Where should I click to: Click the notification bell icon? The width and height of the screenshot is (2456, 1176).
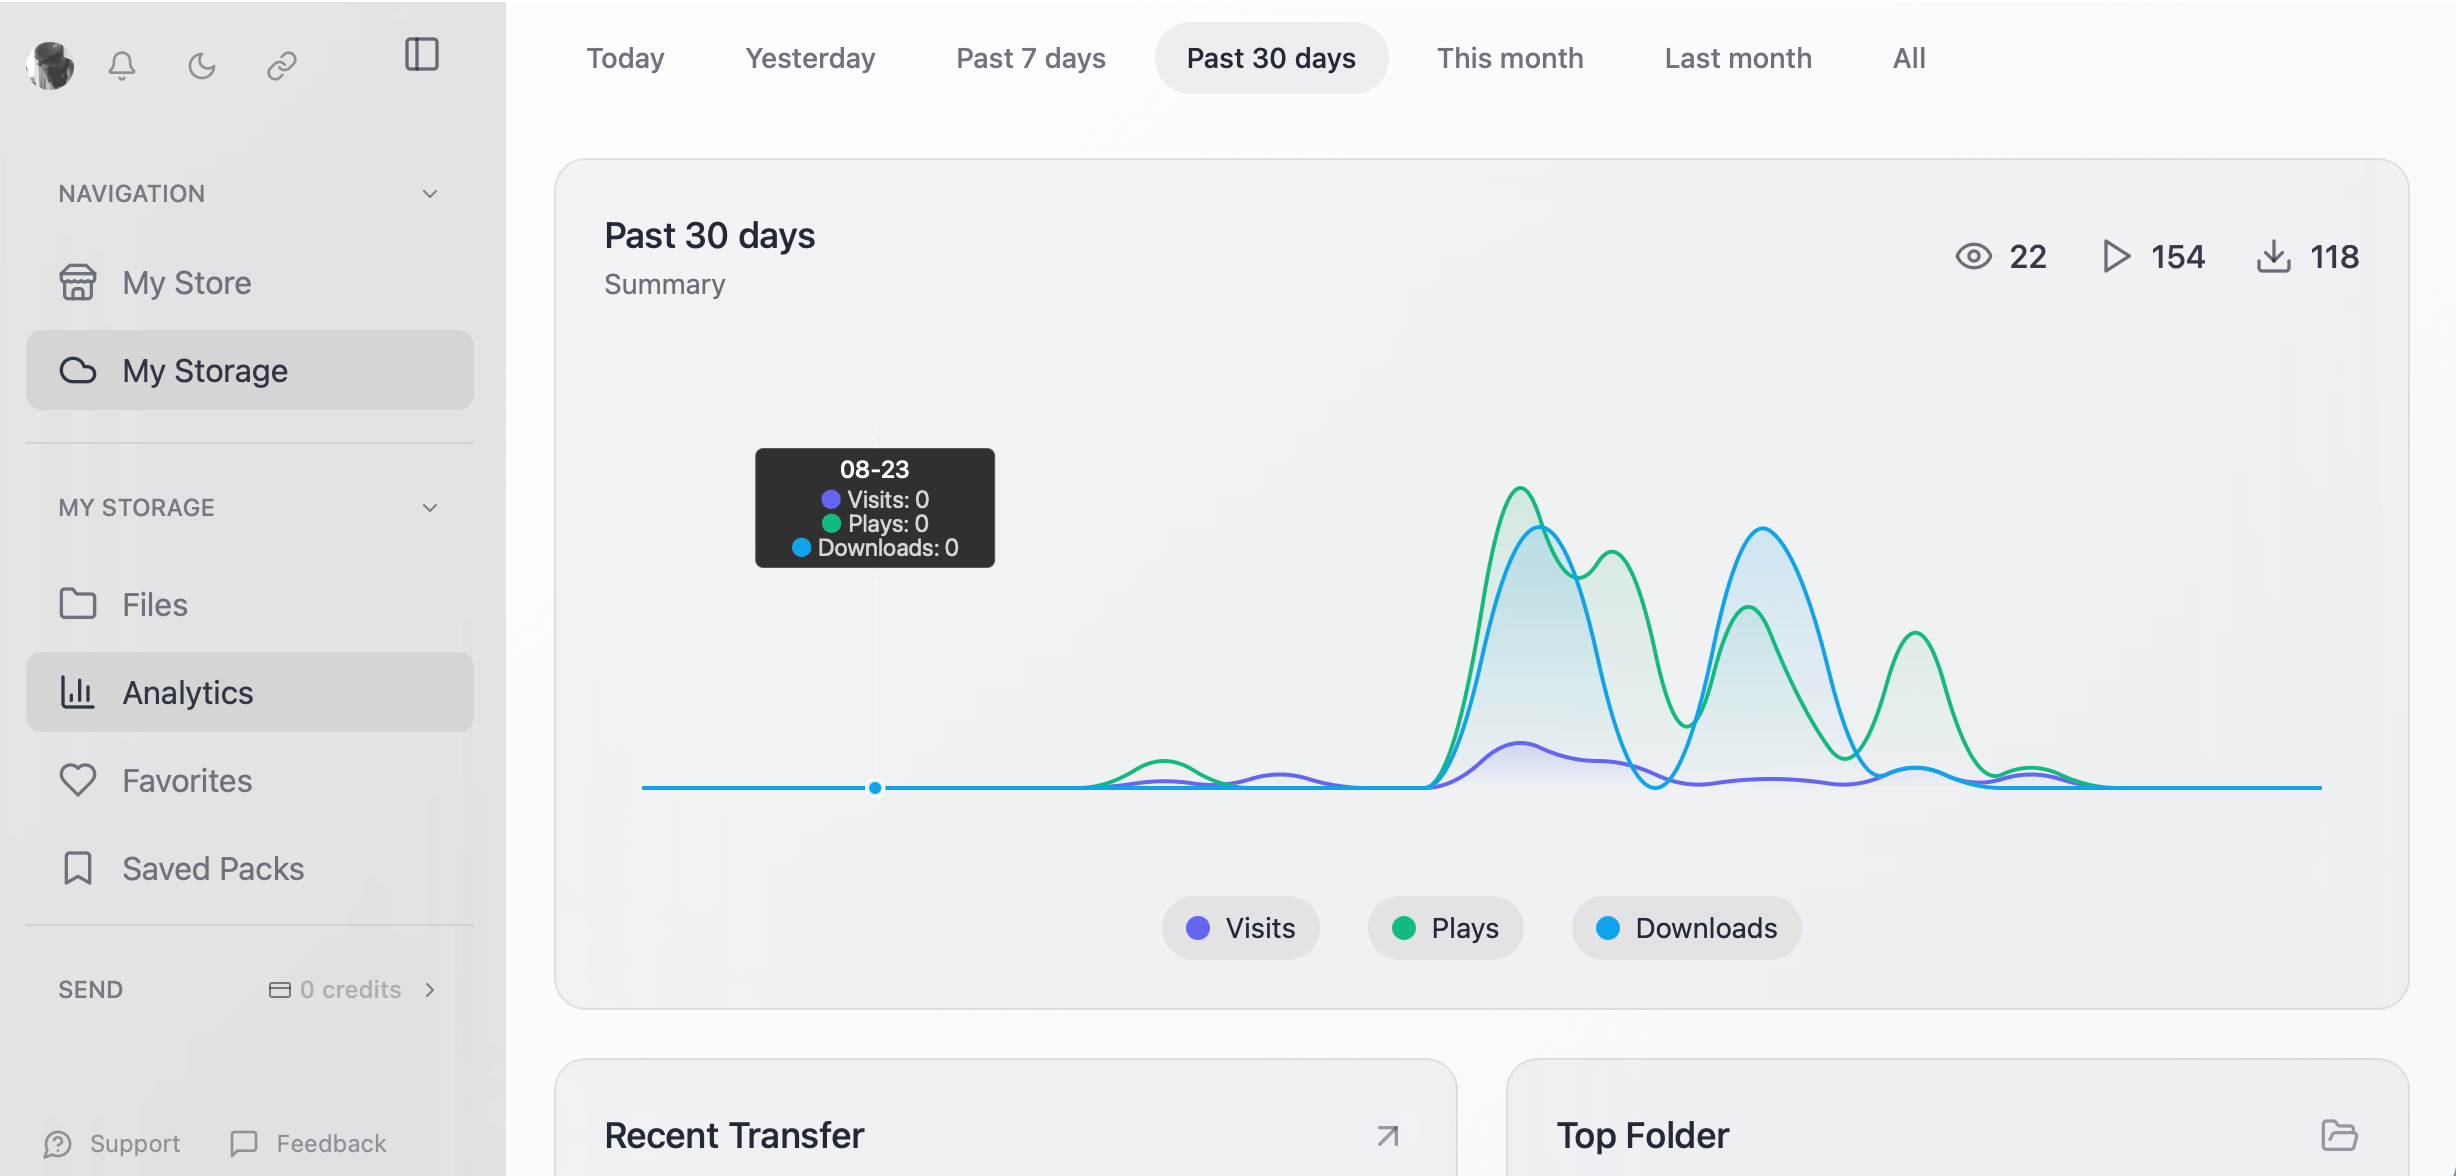pos(122,66)
